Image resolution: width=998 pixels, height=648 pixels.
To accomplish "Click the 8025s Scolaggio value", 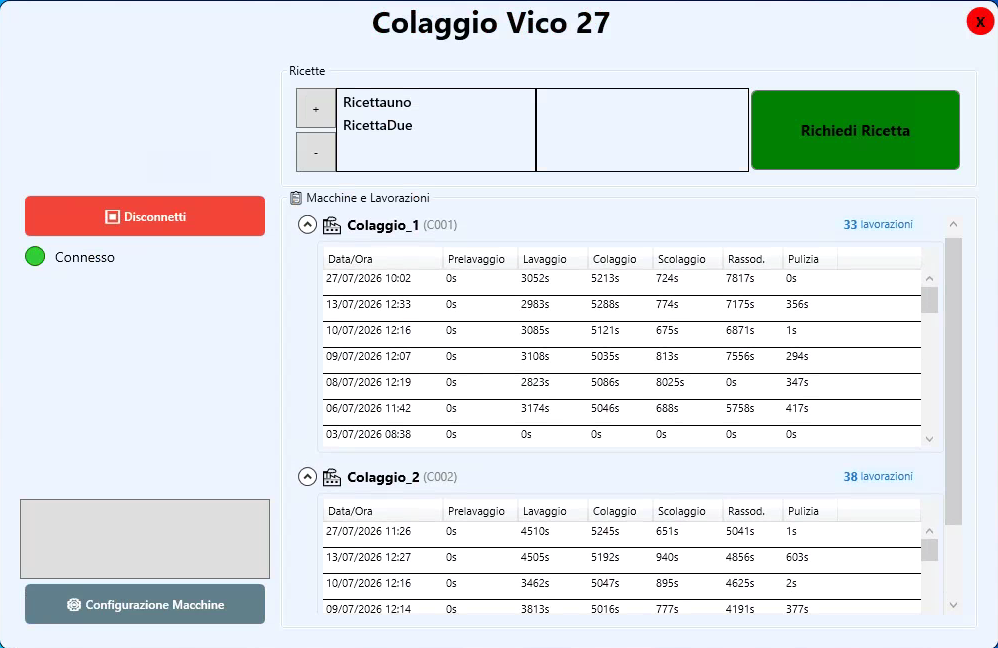I will coord(670,383).
